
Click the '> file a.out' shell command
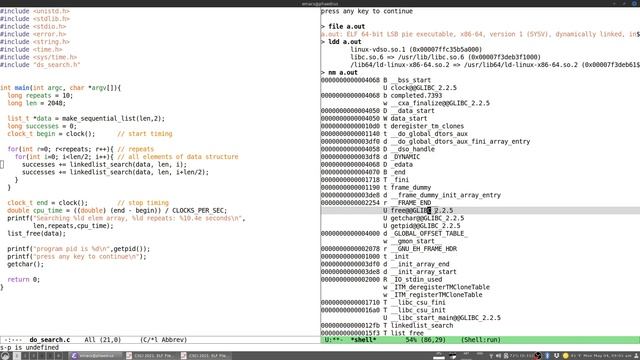[343, 27]
